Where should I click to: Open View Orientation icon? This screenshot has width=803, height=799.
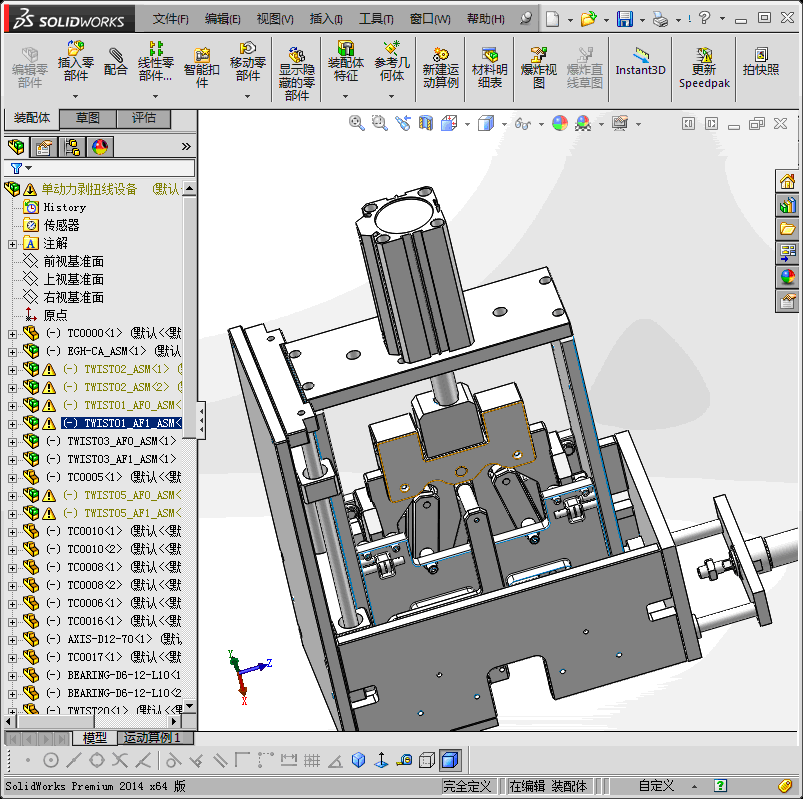pos(449,123)
